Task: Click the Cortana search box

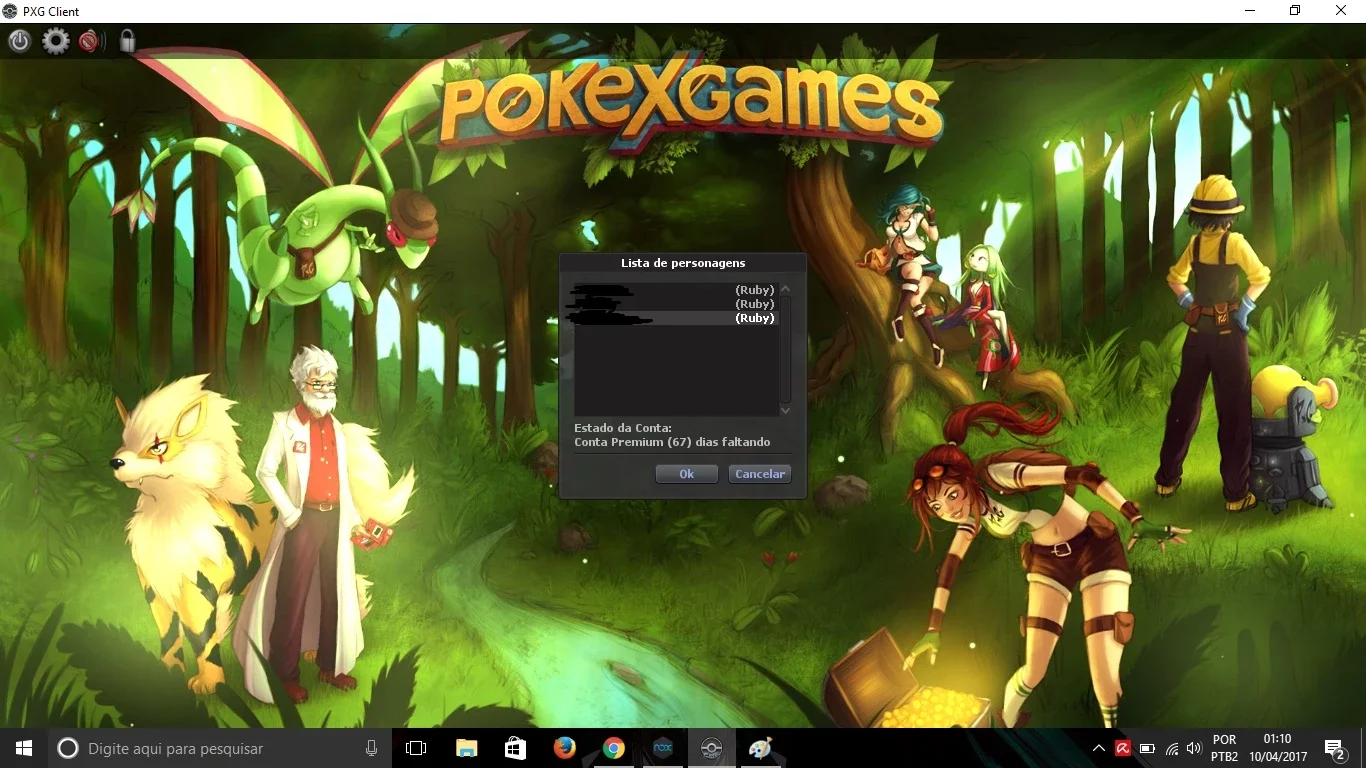Action: click(x=220, y=748)
